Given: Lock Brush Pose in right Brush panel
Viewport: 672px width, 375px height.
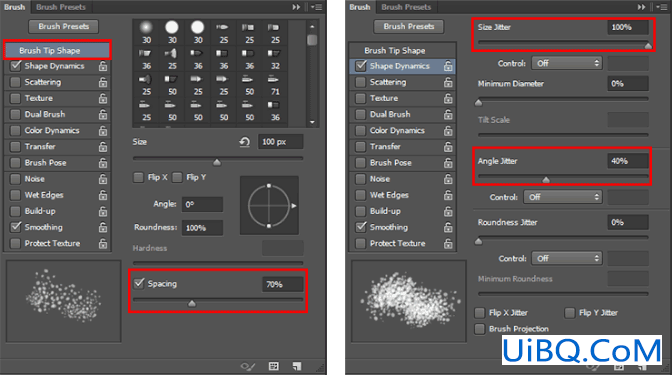Looking at the screenshot, I should tap(448, 163).
